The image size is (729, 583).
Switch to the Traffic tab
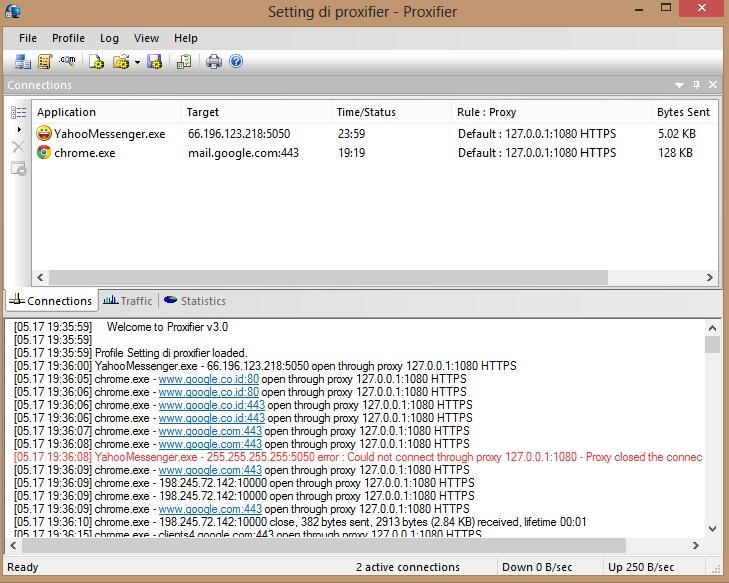click(128, 301)
